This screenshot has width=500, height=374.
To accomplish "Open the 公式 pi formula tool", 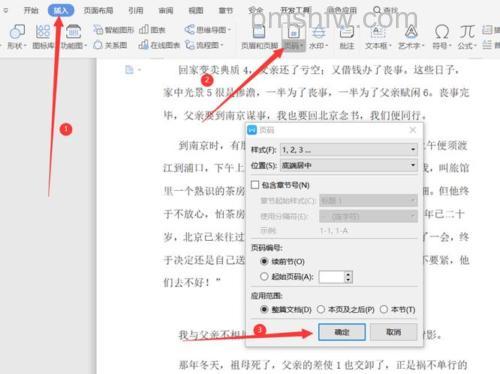I will [x=467, y=37].
